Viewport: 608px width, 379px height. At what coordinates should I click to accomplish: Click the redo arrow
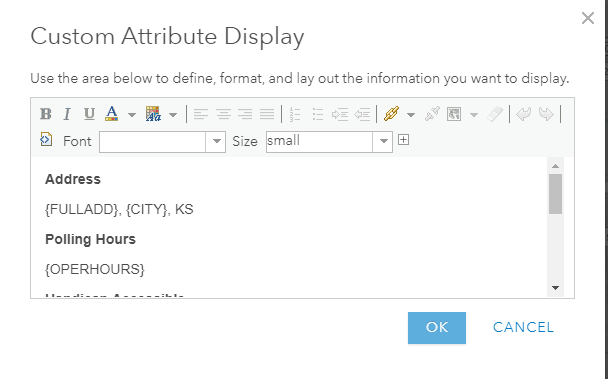[x=546, y=114]
